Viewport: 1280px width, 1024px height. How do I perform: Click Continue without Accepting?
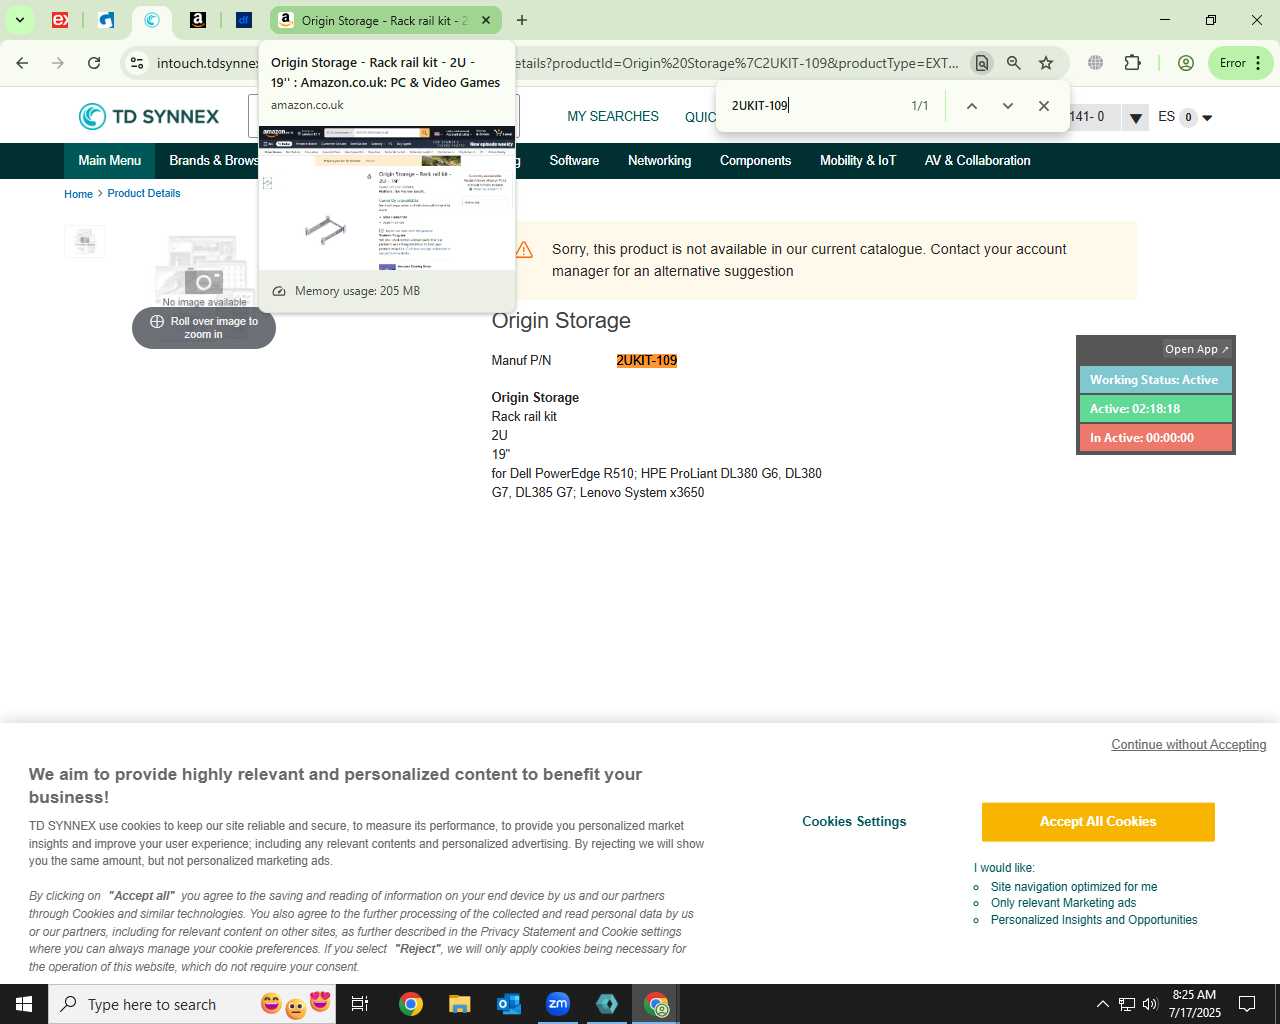[1188, 745]
